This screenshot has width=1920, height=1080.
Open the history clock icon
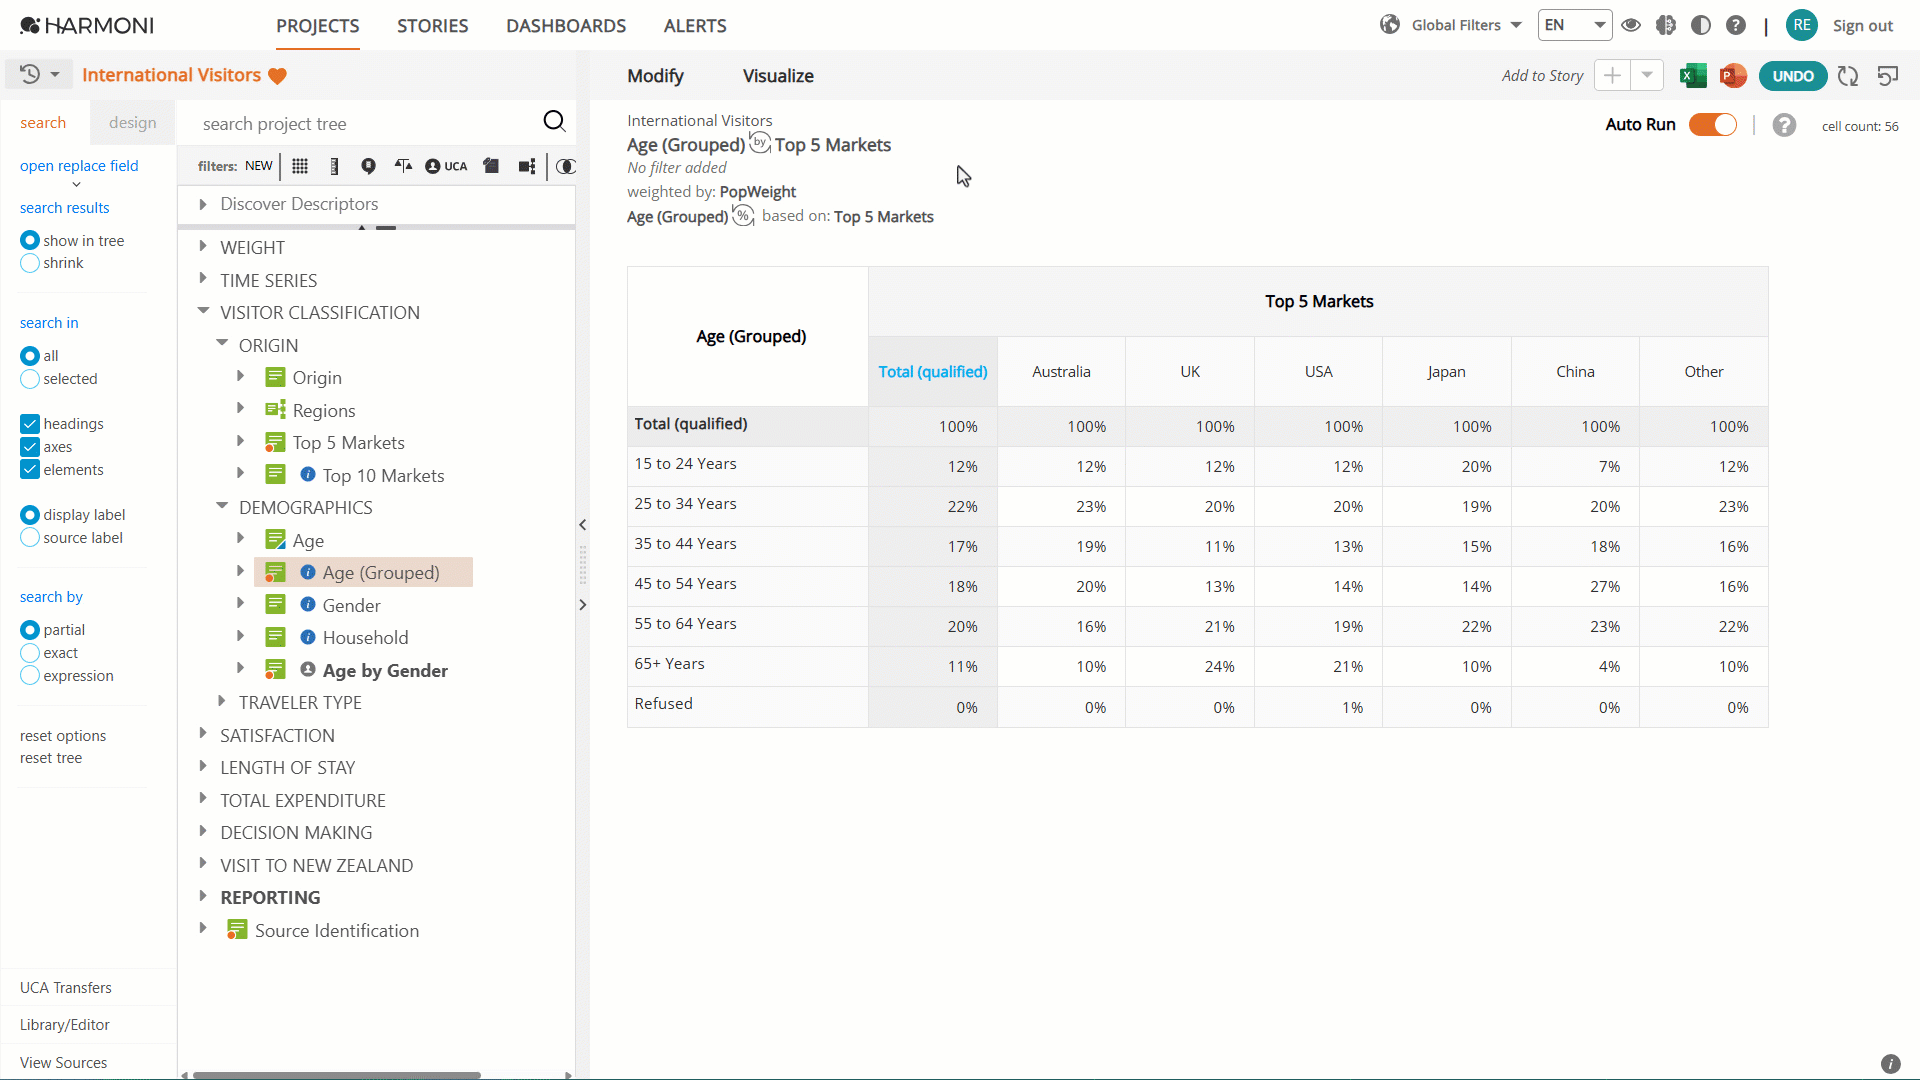click(x=30, y=75)
